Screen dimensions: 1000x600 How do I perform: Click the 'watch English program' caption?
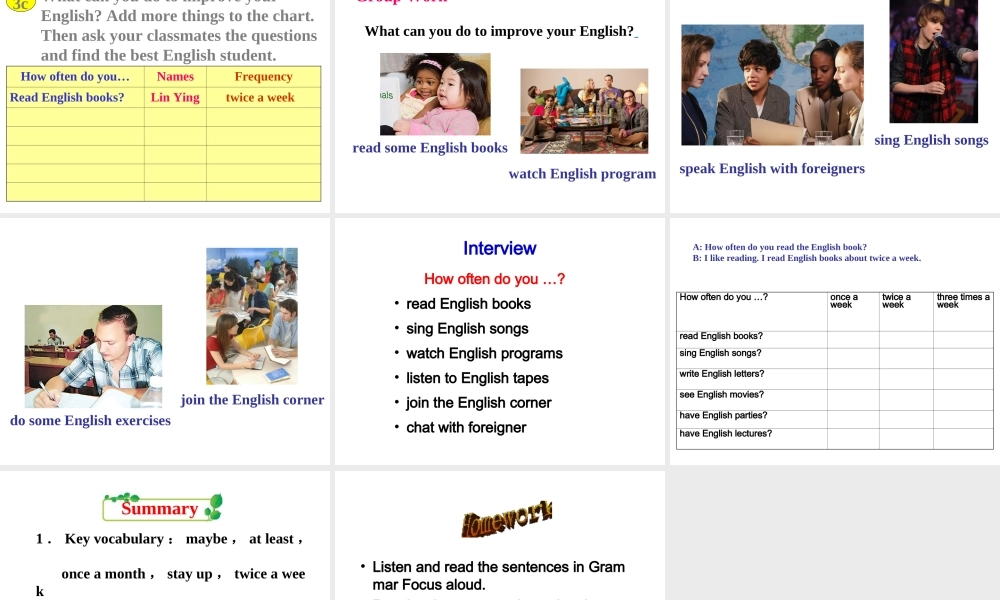pos(582,174)
